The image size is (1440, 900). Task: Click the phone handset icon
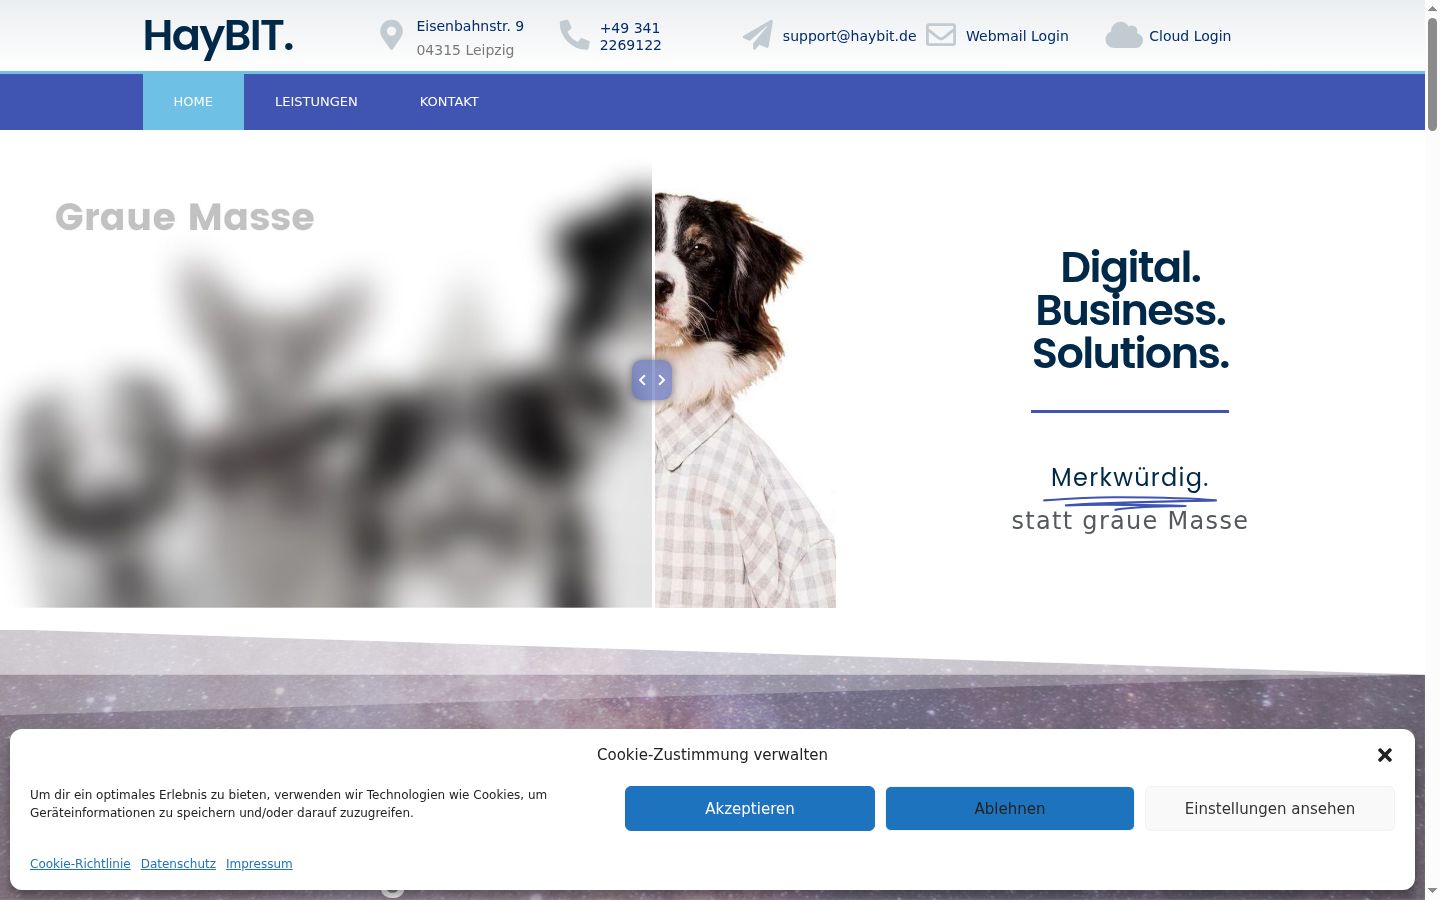[574, 35]
